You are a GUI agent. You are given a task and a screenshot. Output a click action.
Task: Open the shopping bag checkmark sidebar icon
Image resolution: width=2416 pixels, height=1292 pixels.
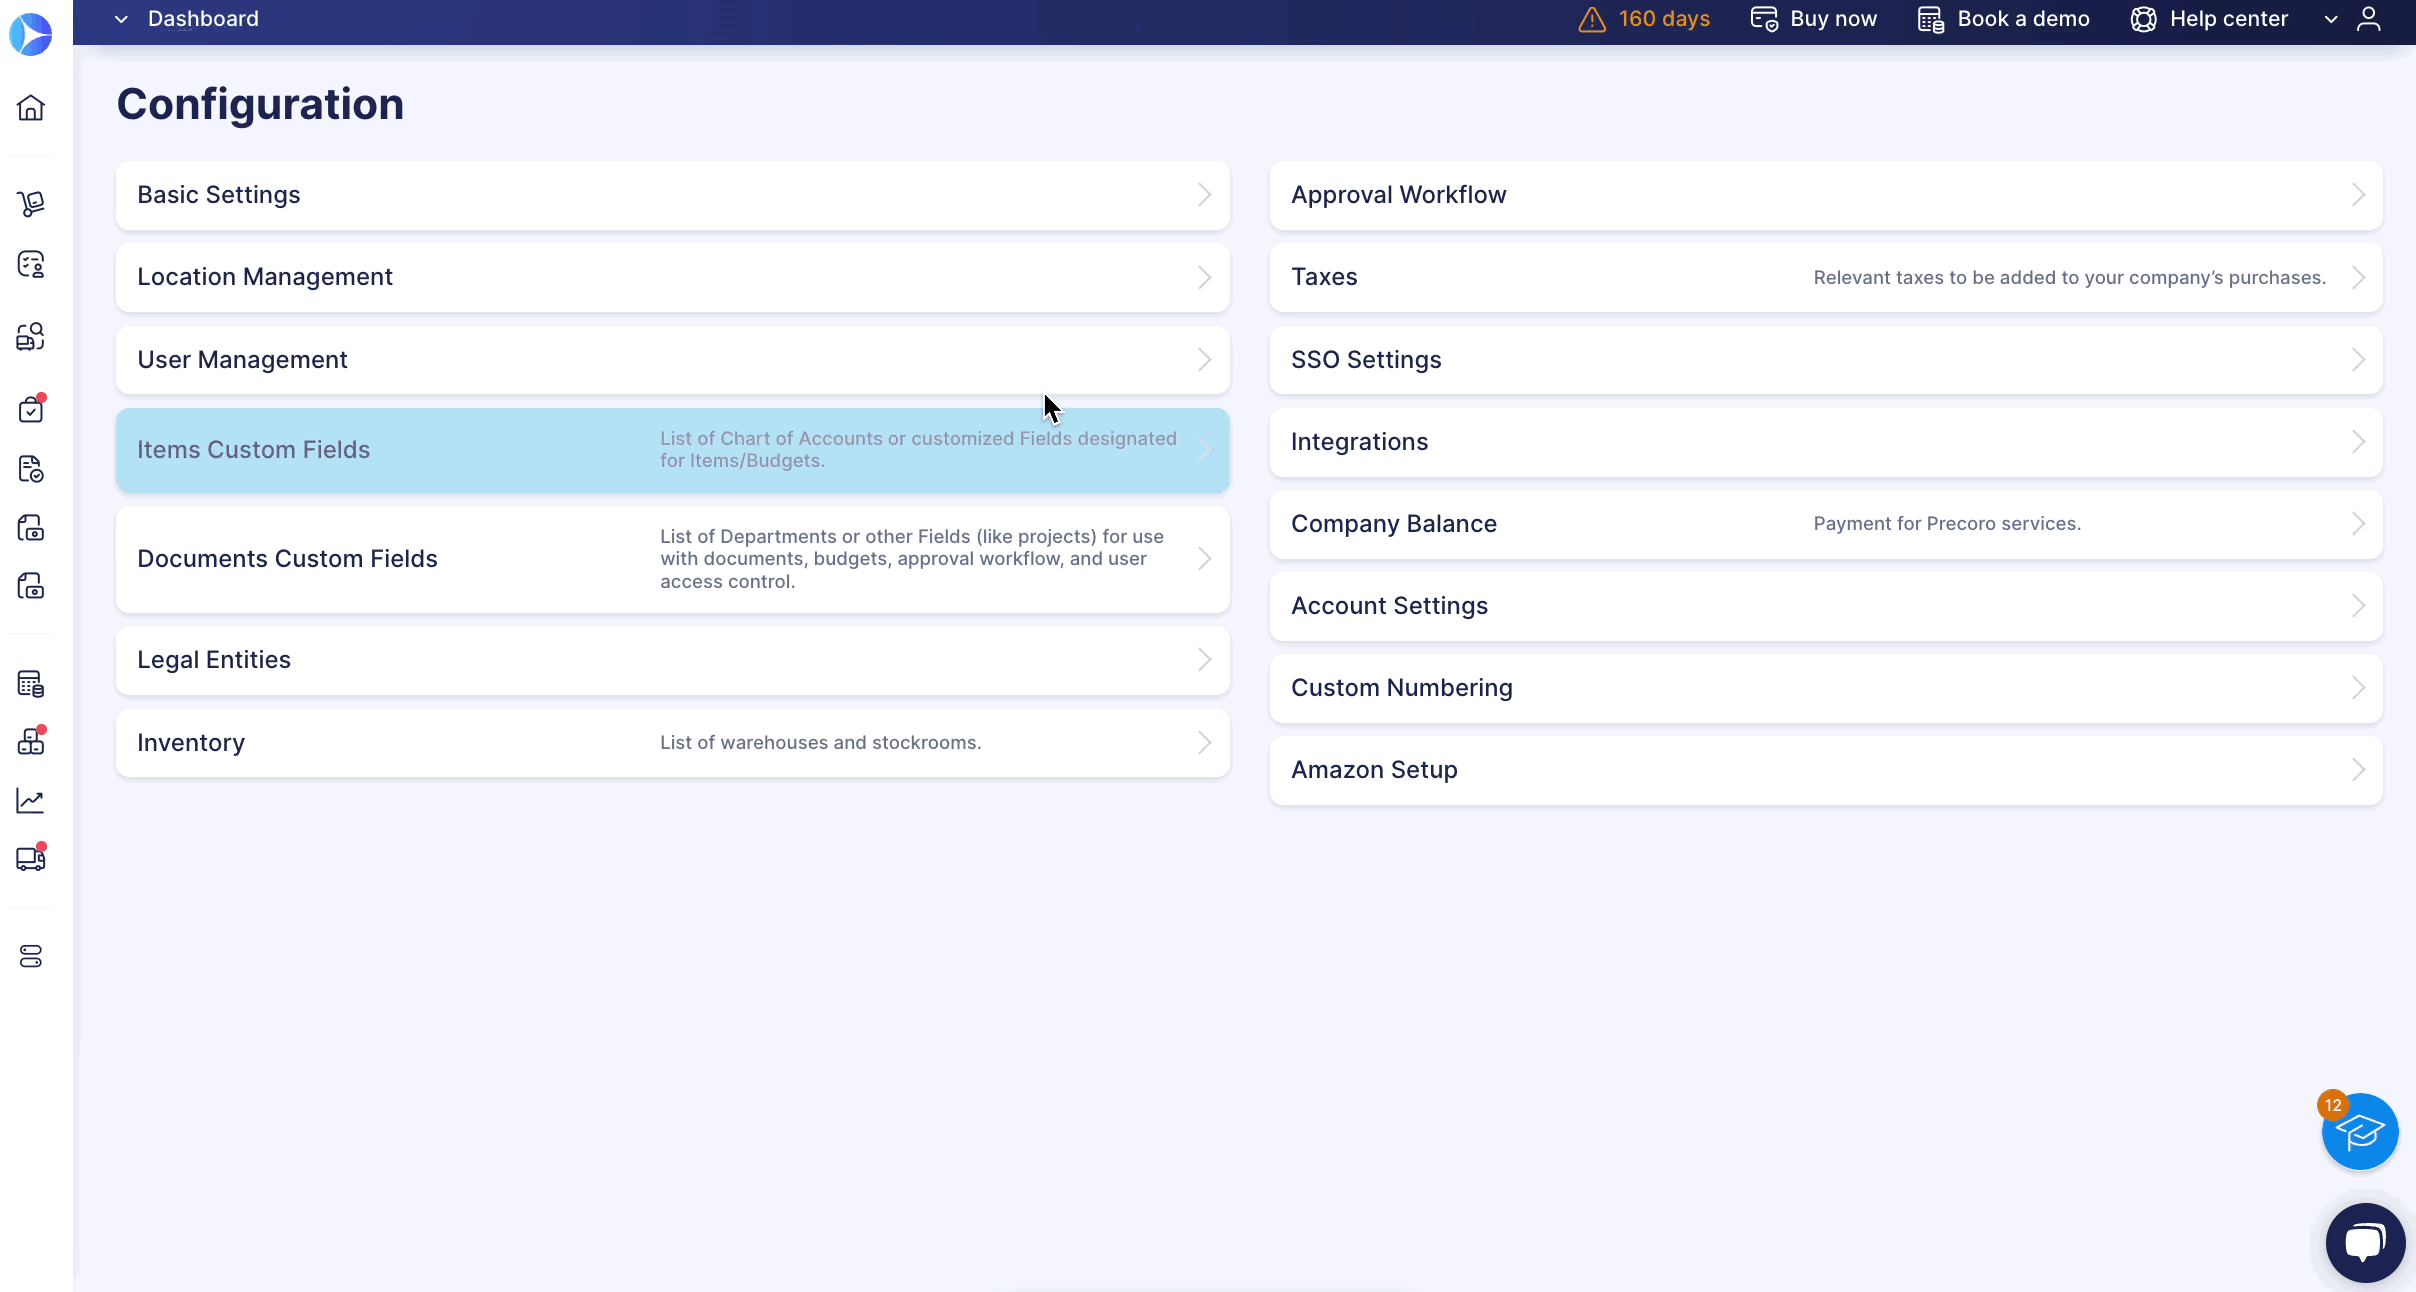coord(31,409)
